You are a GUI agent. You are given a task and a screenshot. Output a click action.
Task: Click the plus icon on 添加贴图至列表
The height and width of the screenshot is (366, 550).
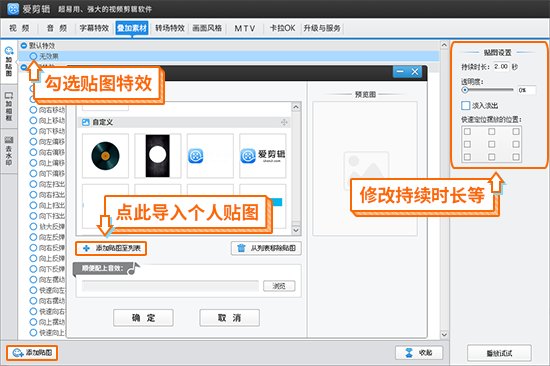click(x=86, y=248)
